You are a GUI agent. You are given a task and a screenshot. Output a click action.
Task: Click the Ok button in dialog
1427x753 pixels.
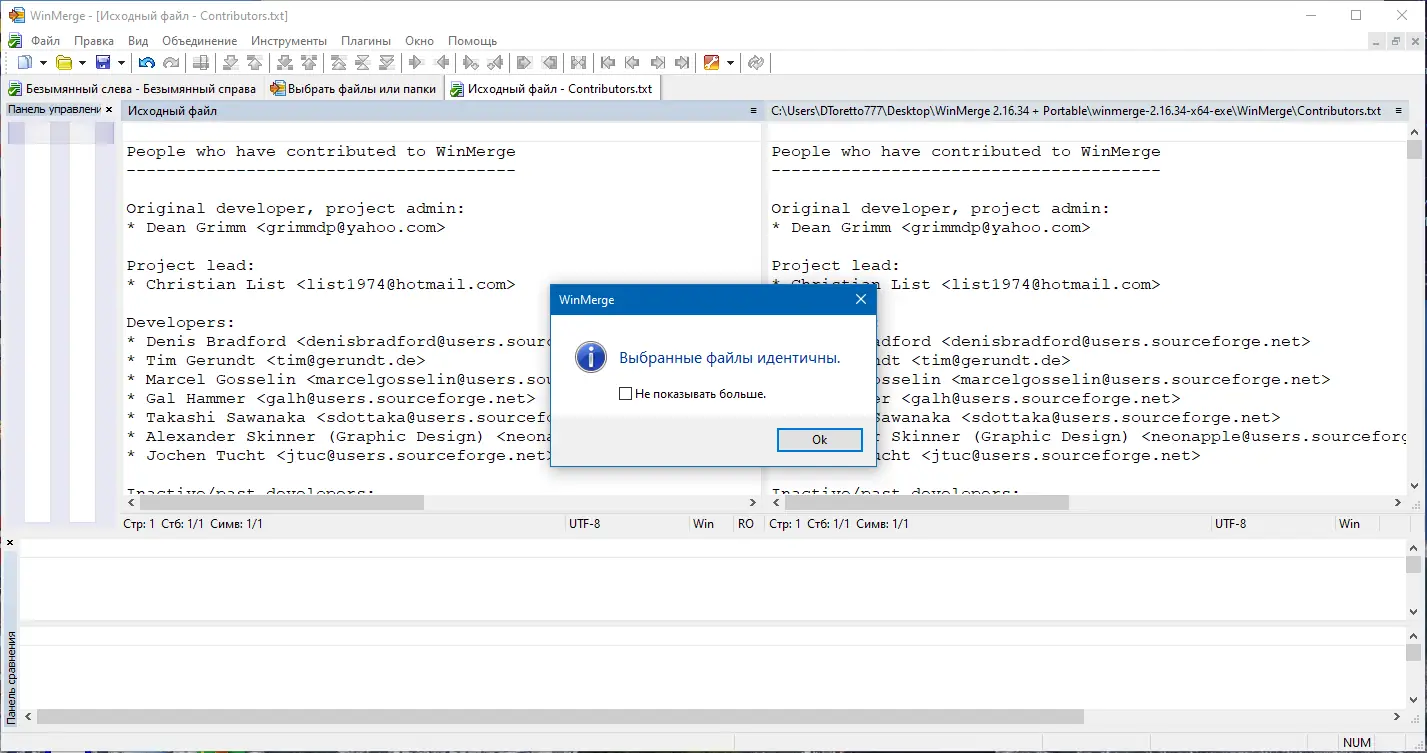[x=819, y=440]
